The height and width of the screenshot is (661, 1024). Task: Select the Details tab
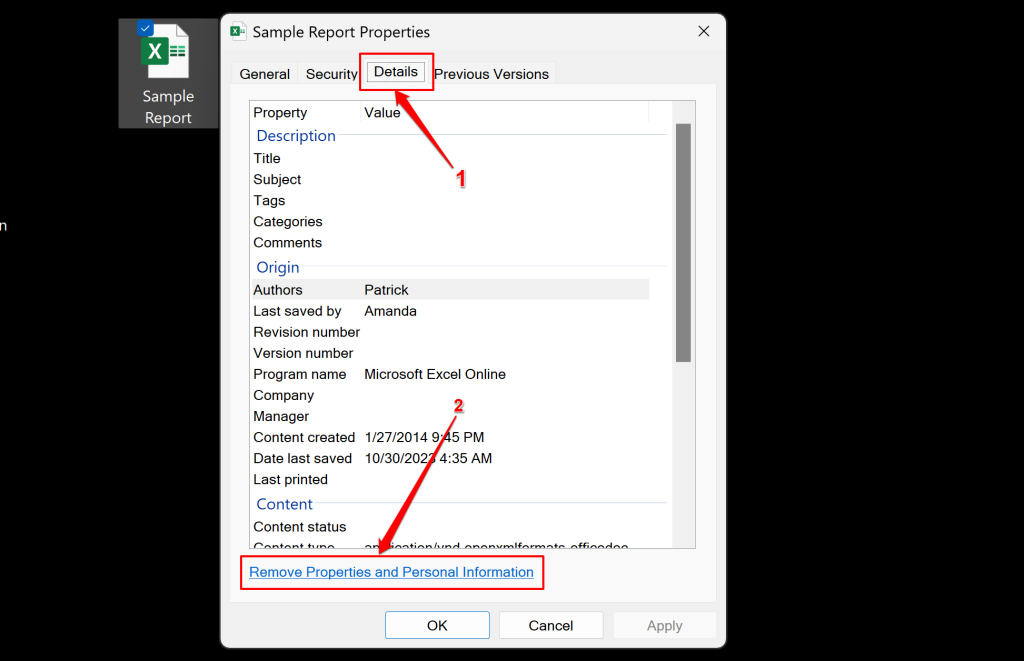(396, 72)
